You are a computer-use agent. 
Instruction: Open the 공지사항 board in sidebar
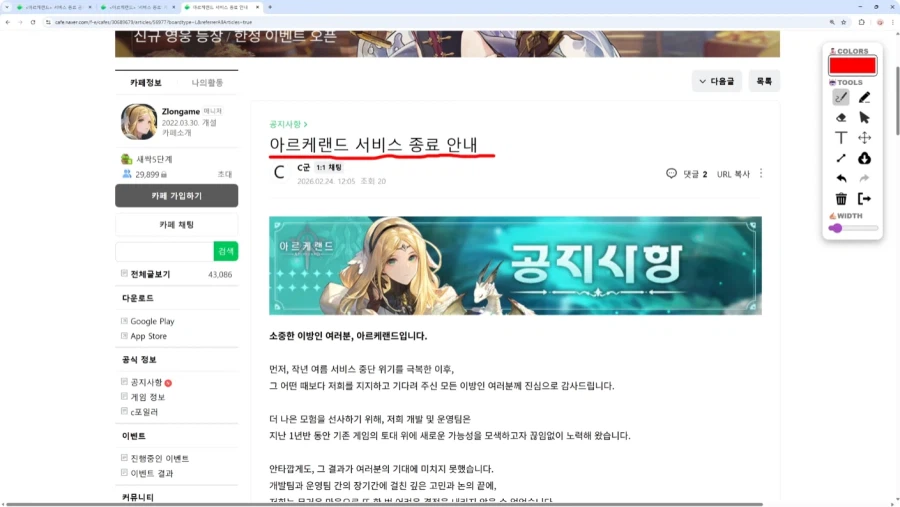click(146, 382)
